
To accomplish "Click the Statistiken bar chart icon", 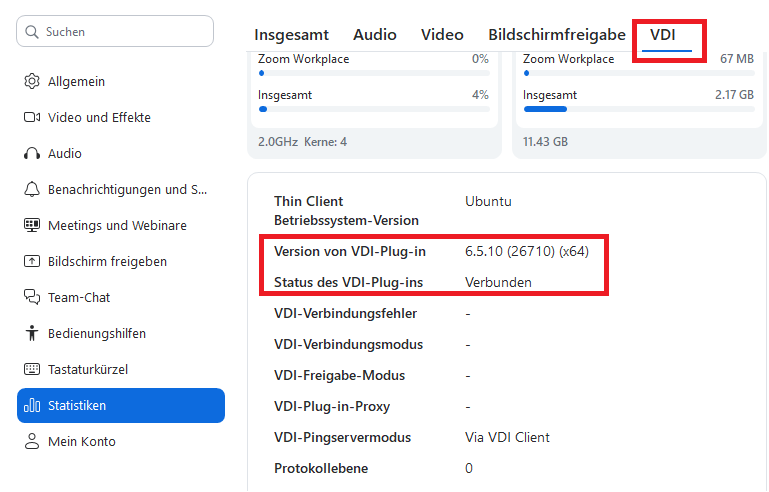I will [32, 405].
